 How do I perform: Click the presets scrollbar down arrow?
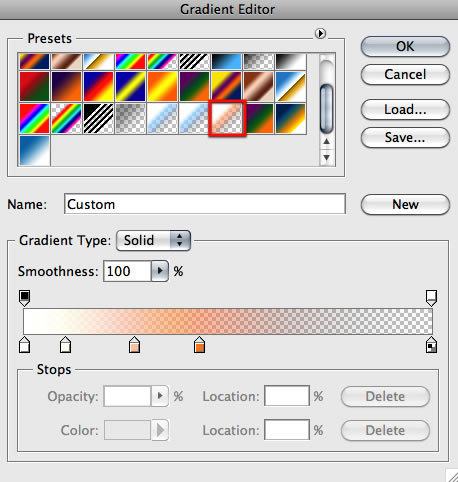327,157
